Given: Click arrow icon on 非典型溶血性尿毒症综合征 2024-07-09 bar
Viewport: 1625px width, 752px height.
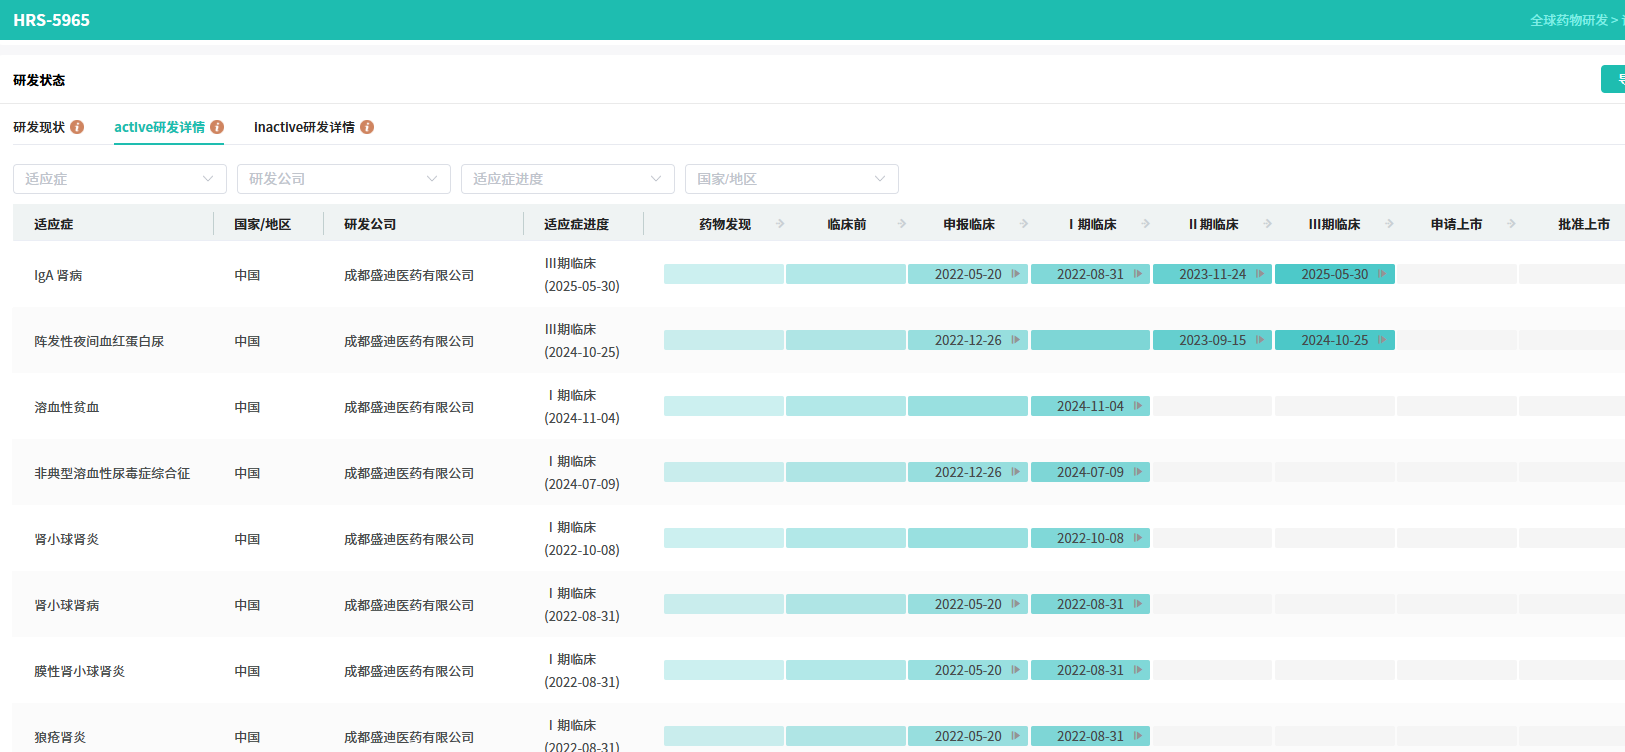Looking at the screenshot, I should (x=1138, y=472).
